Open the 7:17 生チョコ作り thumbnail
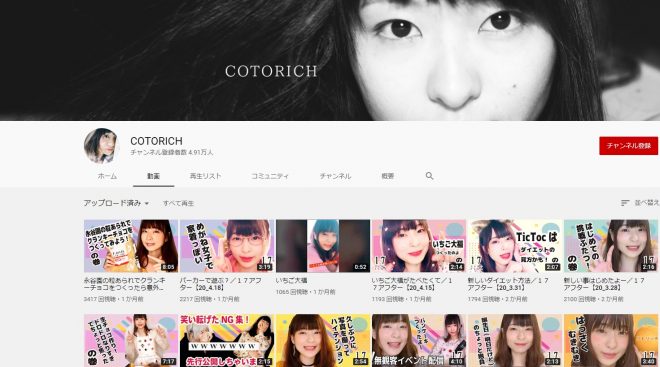This screenshot has height=367, width=660. coord(131,340)
